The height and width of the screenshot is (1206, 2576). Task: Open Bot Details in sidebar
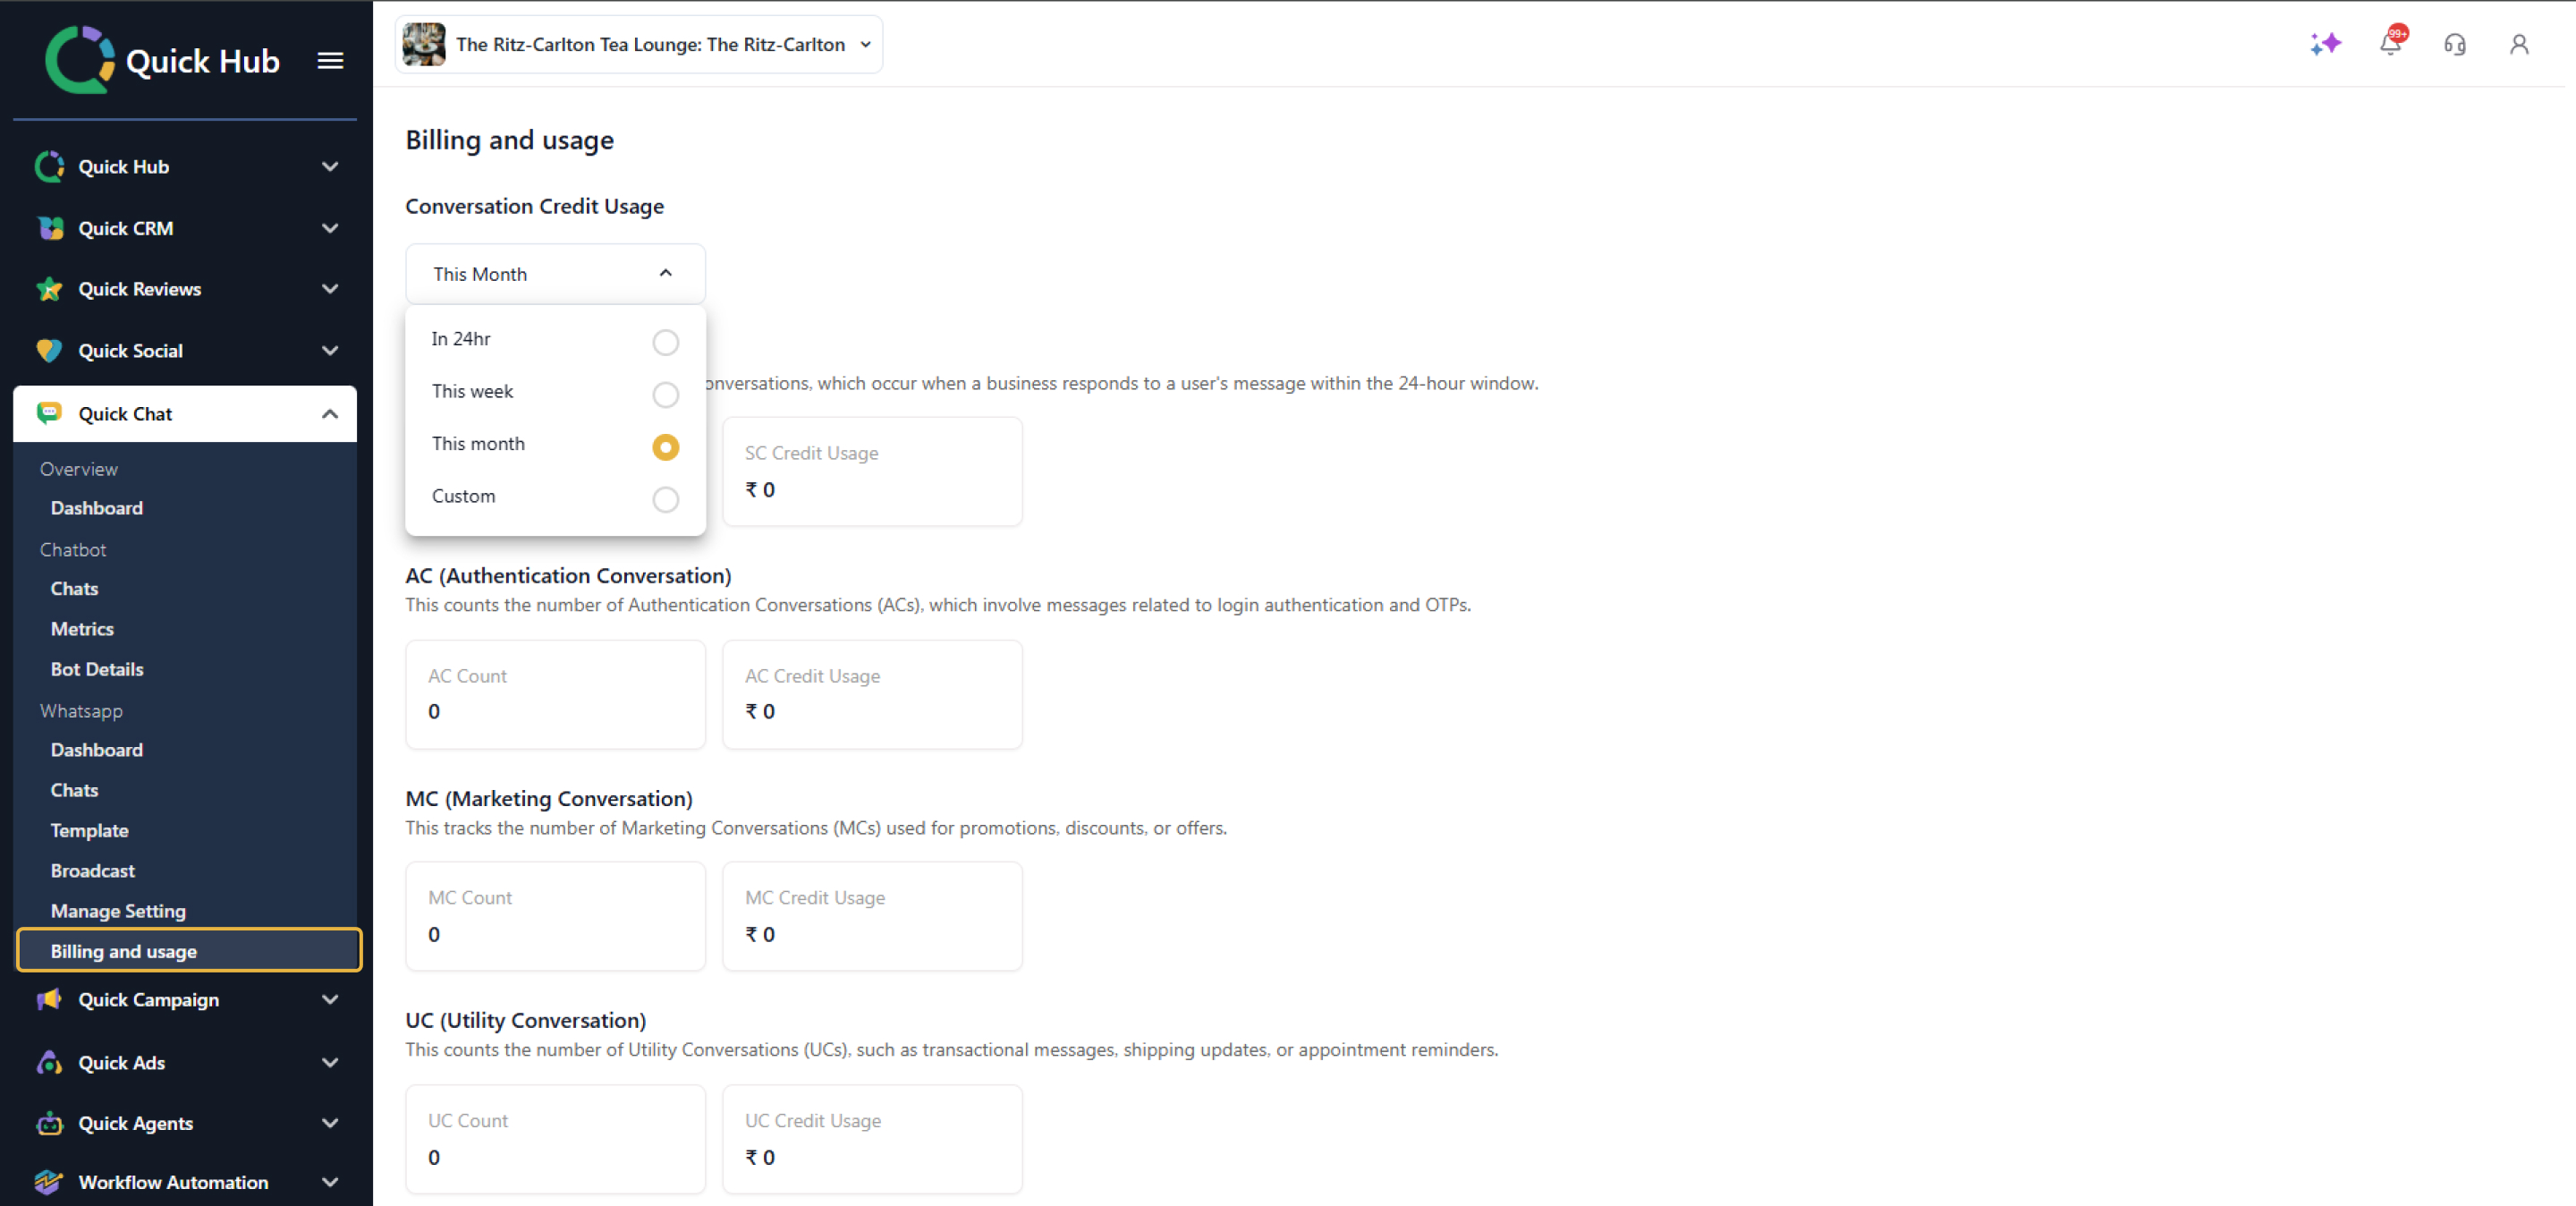coord(97,669)
